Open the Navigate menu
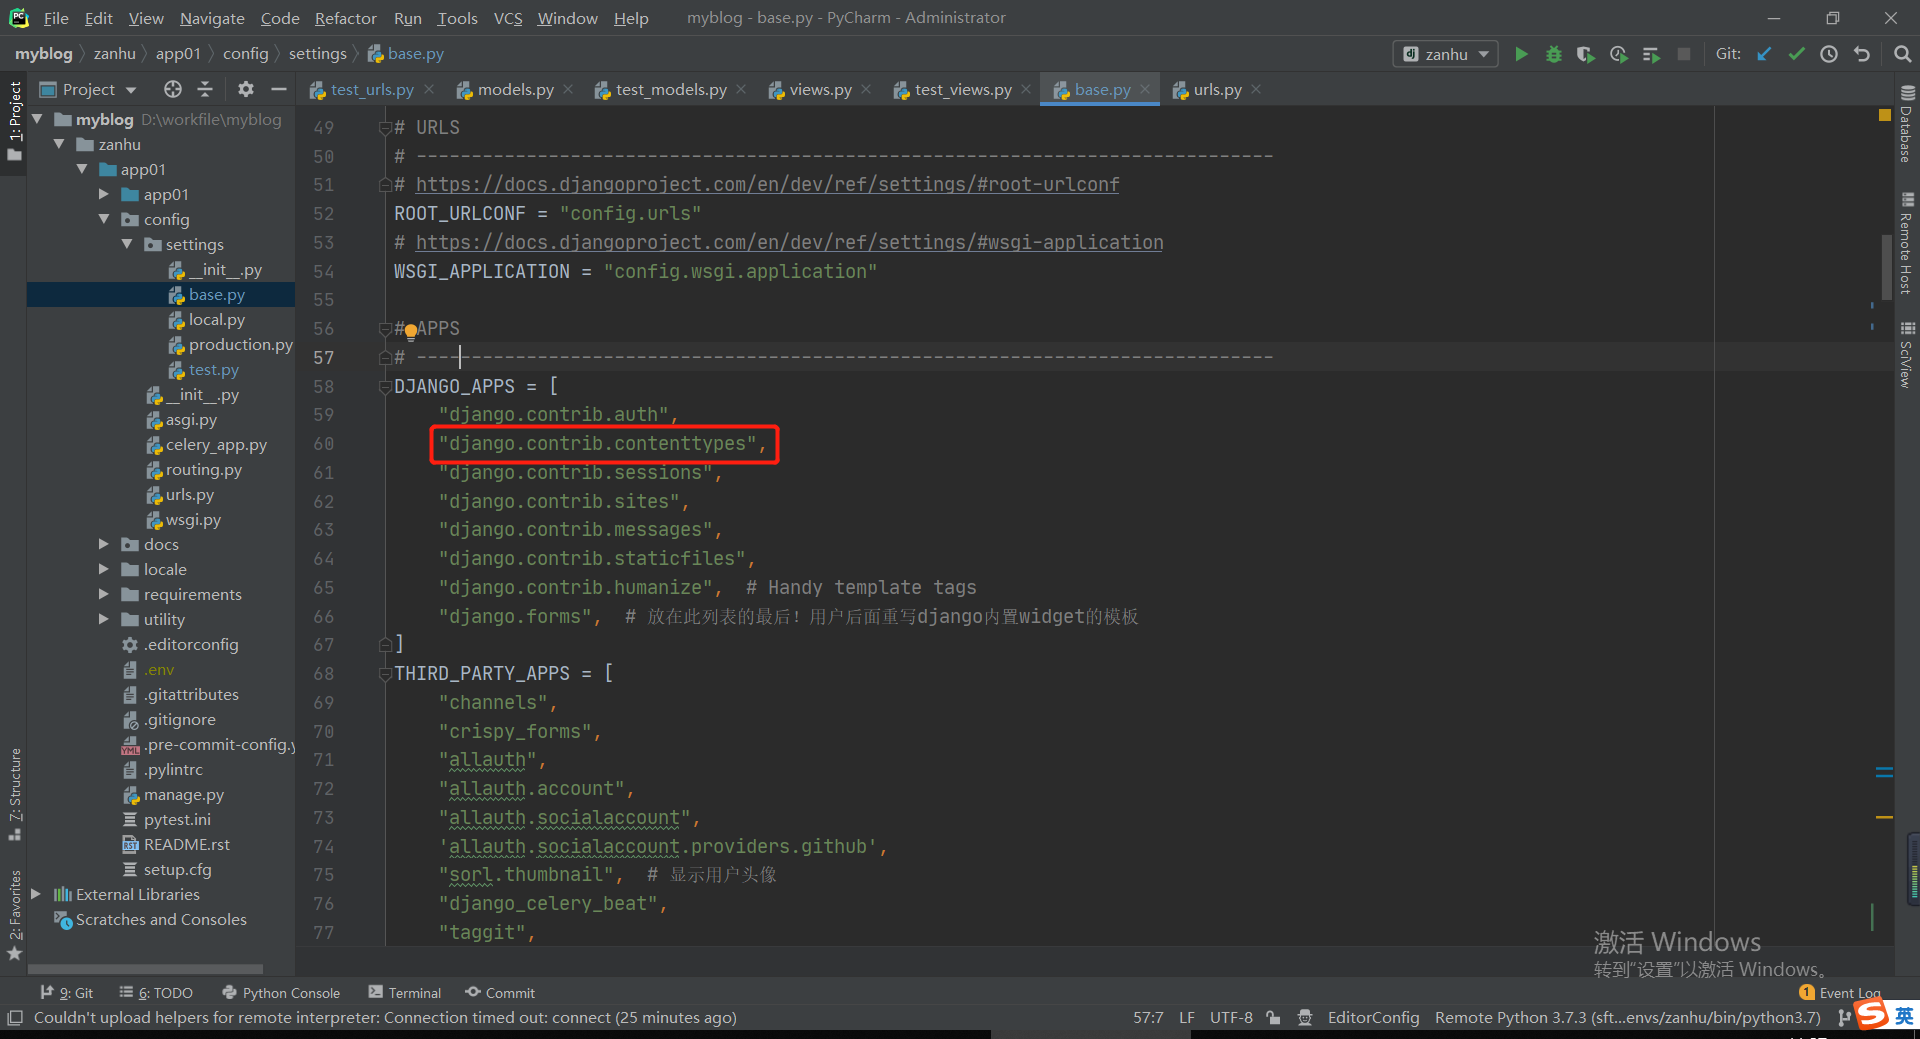Image resolution: width=1920 pixels, height=1039 pixels. (x=212, y=18)
